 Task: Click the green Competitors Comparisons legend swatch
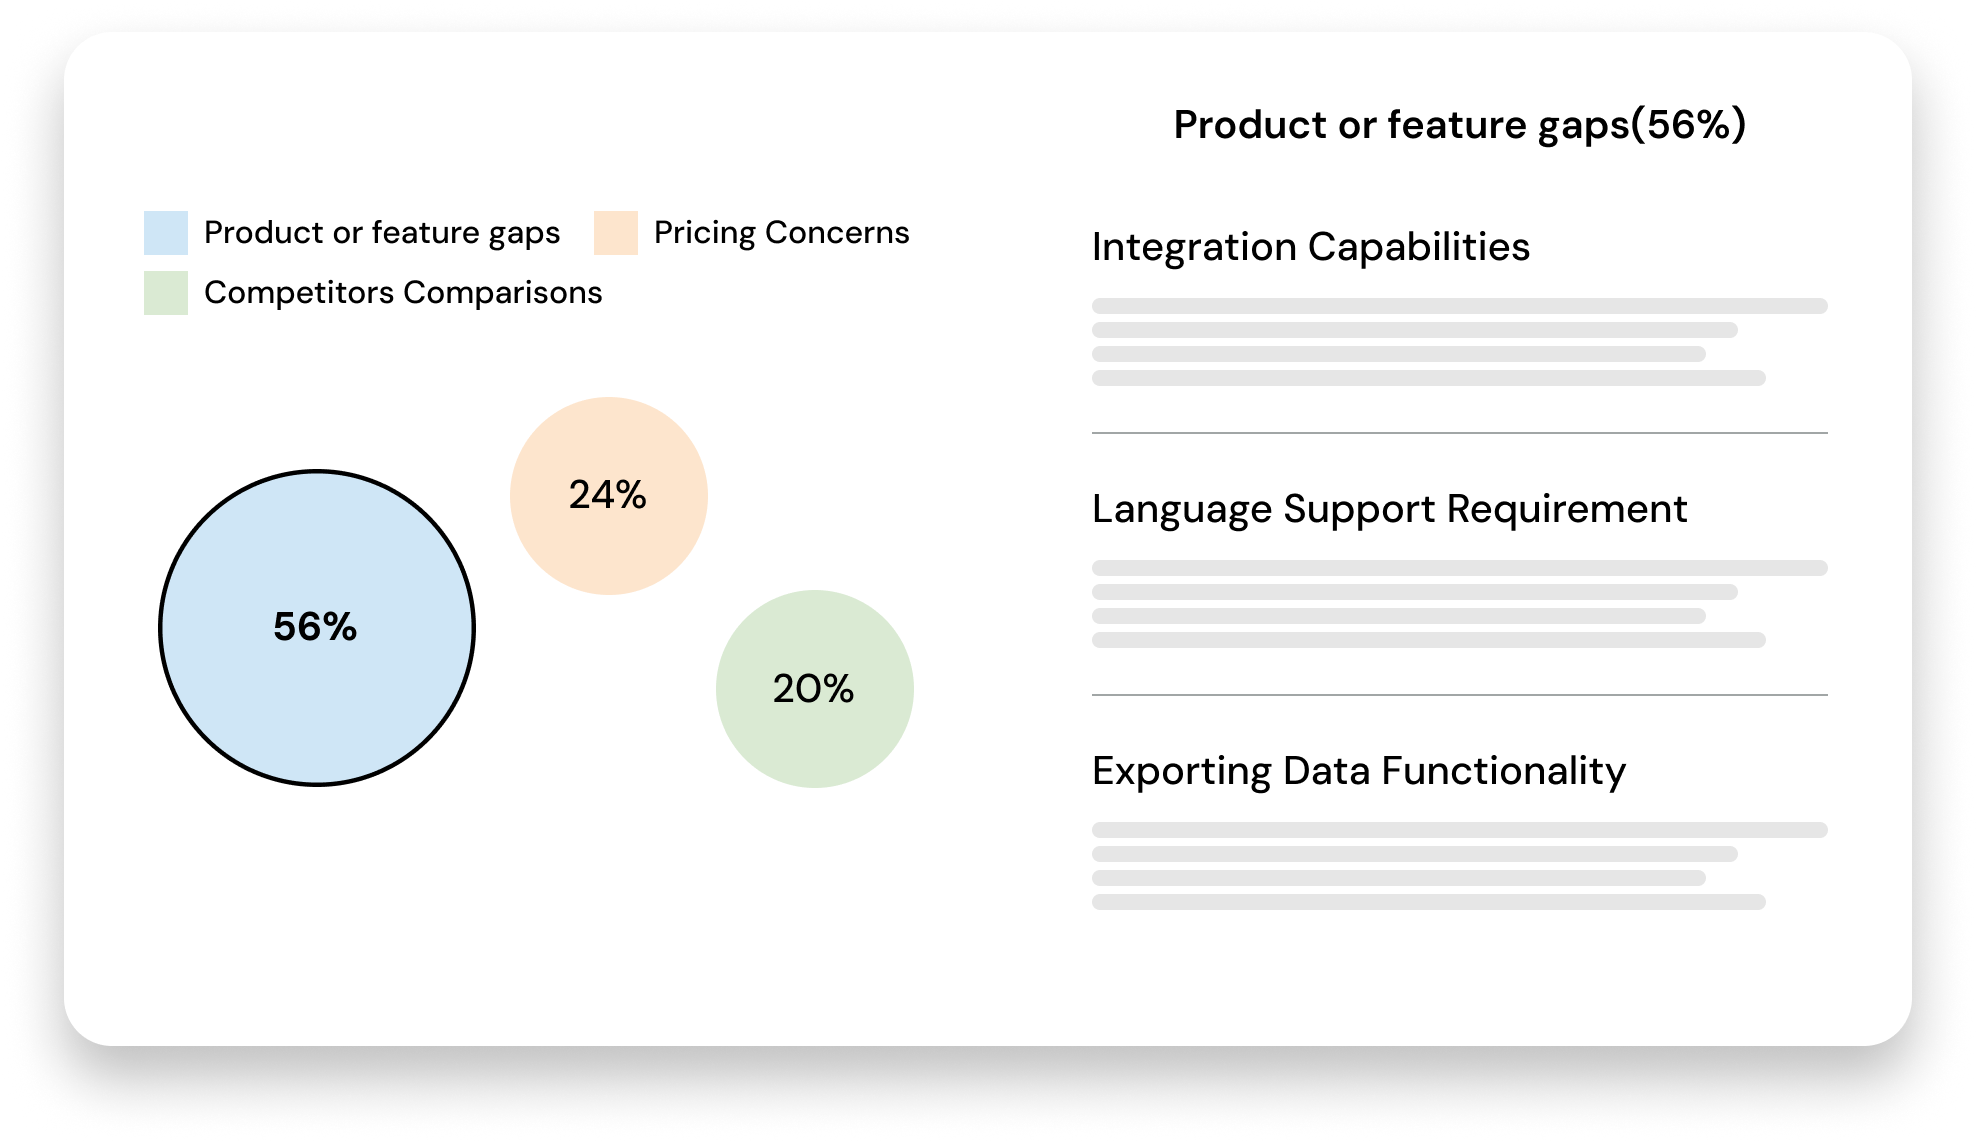(166, 293)
